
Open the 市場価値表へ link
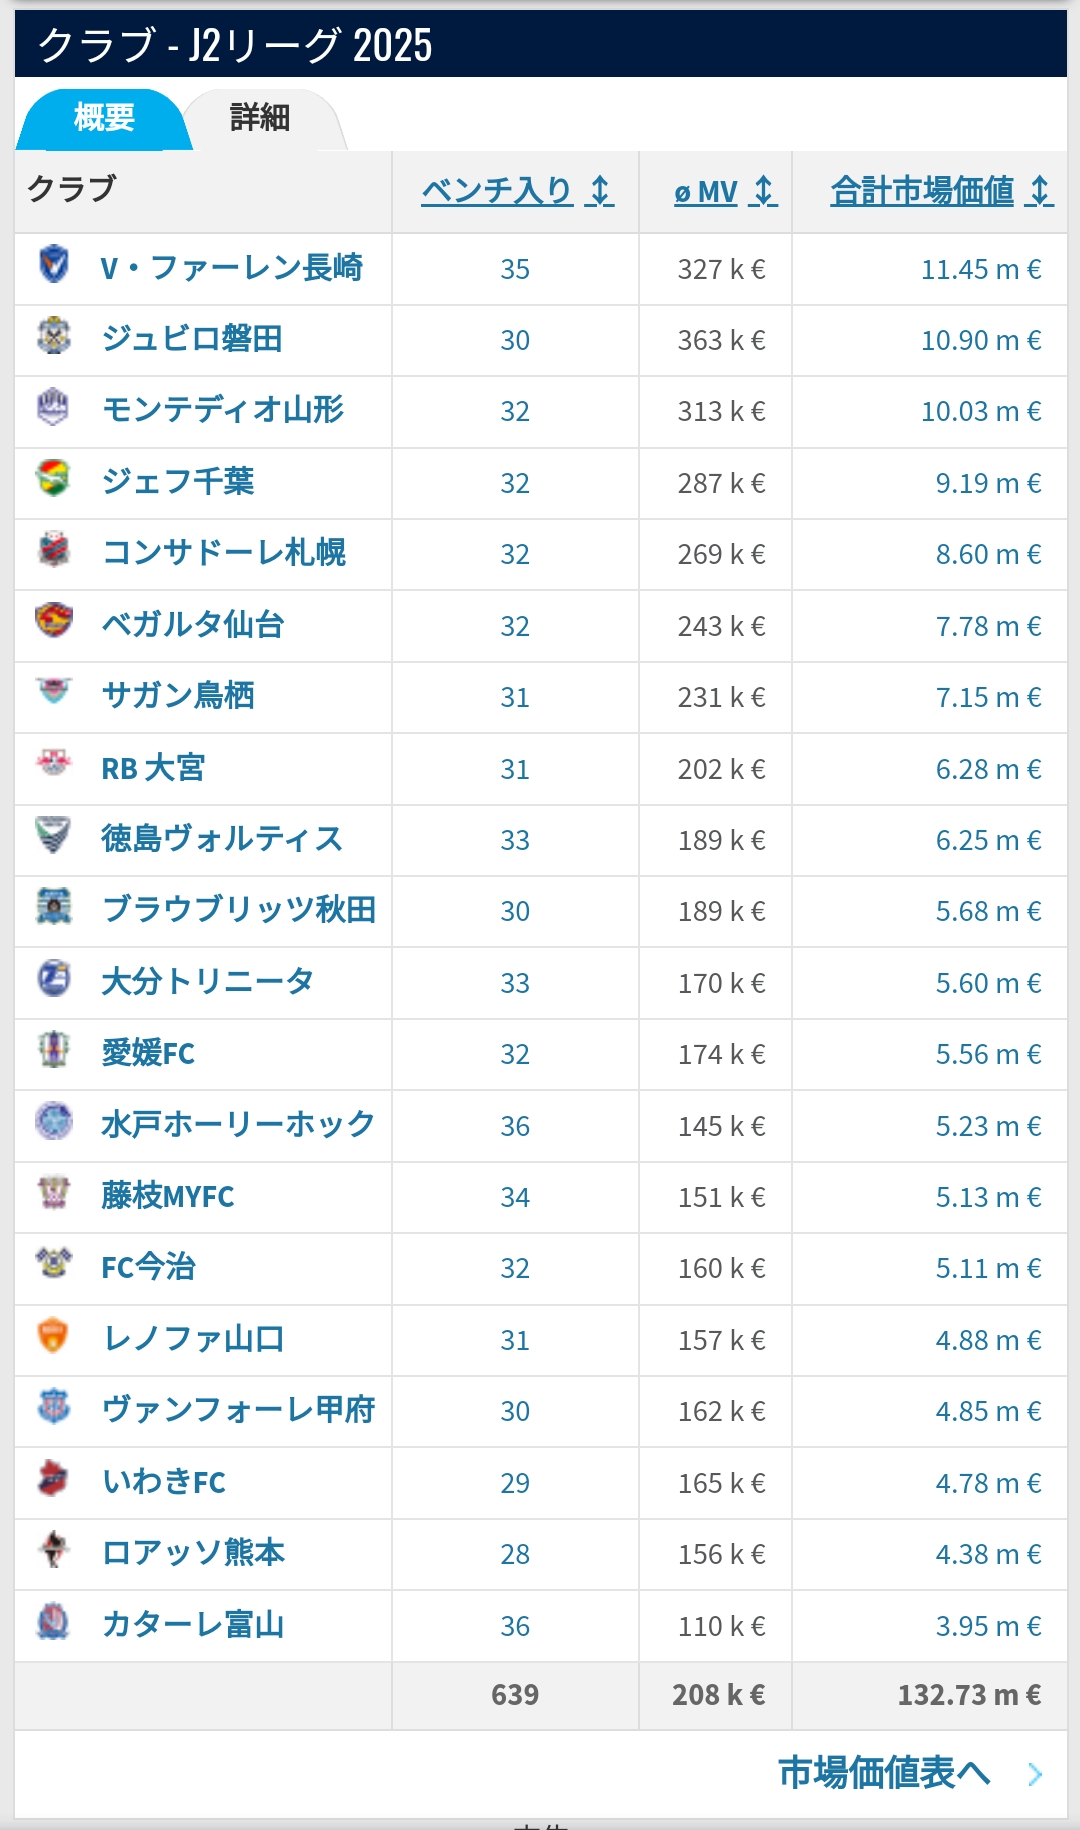[x=885, y=1773]
